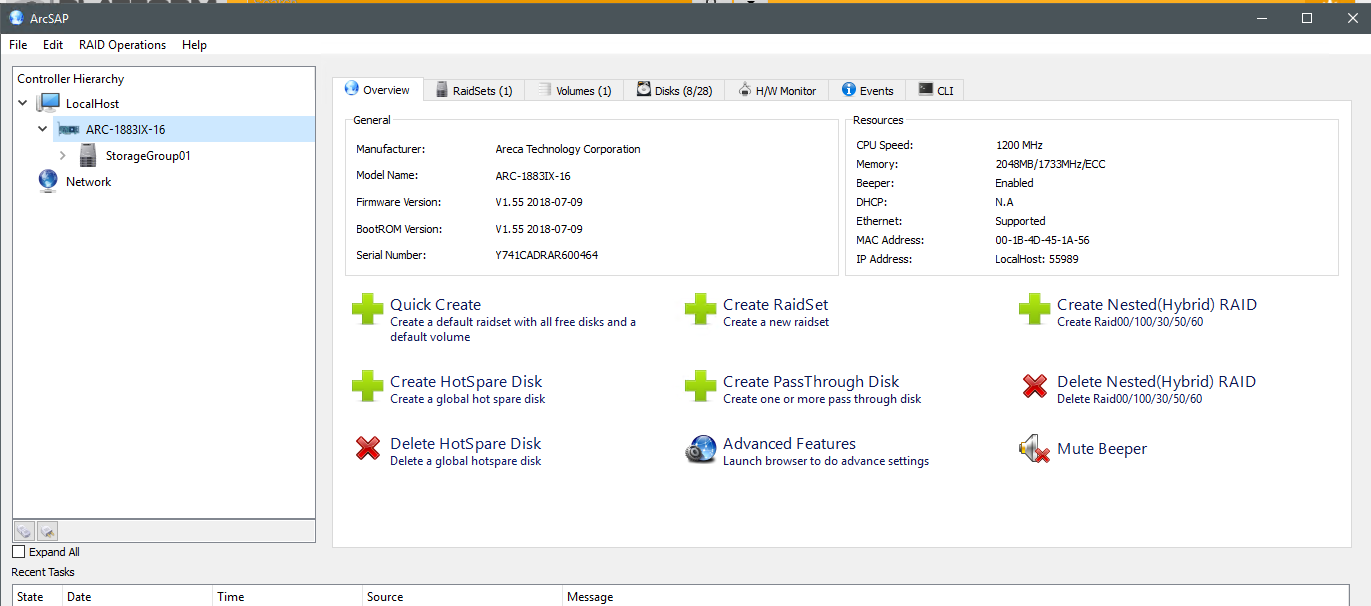Screen dimensions: 1371x606
Task: Click the Model Name value in the General group
Action: [x=533, y=176]
